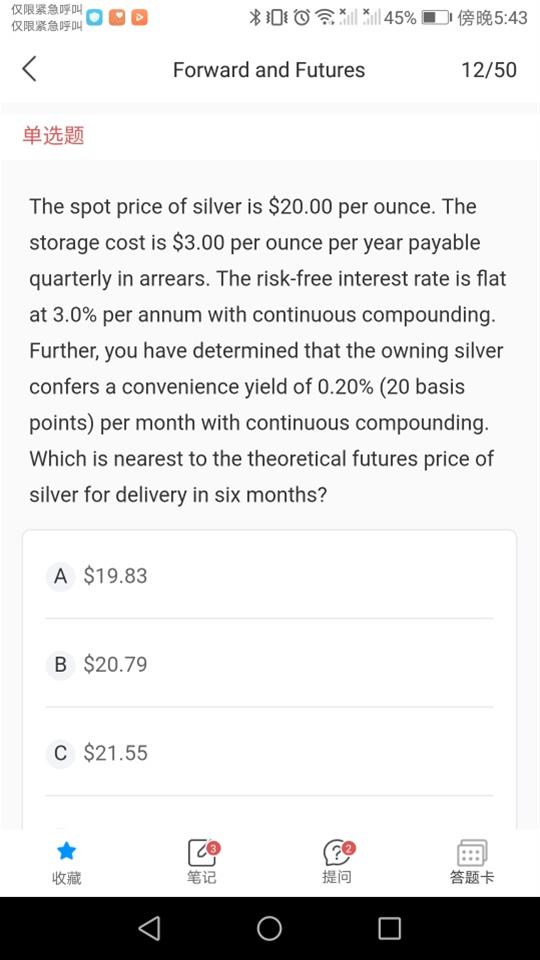Tap the 收藏 label in bottom bar
Screen dimensions: 540x960
pyautogui.click(x=66, y=878)
